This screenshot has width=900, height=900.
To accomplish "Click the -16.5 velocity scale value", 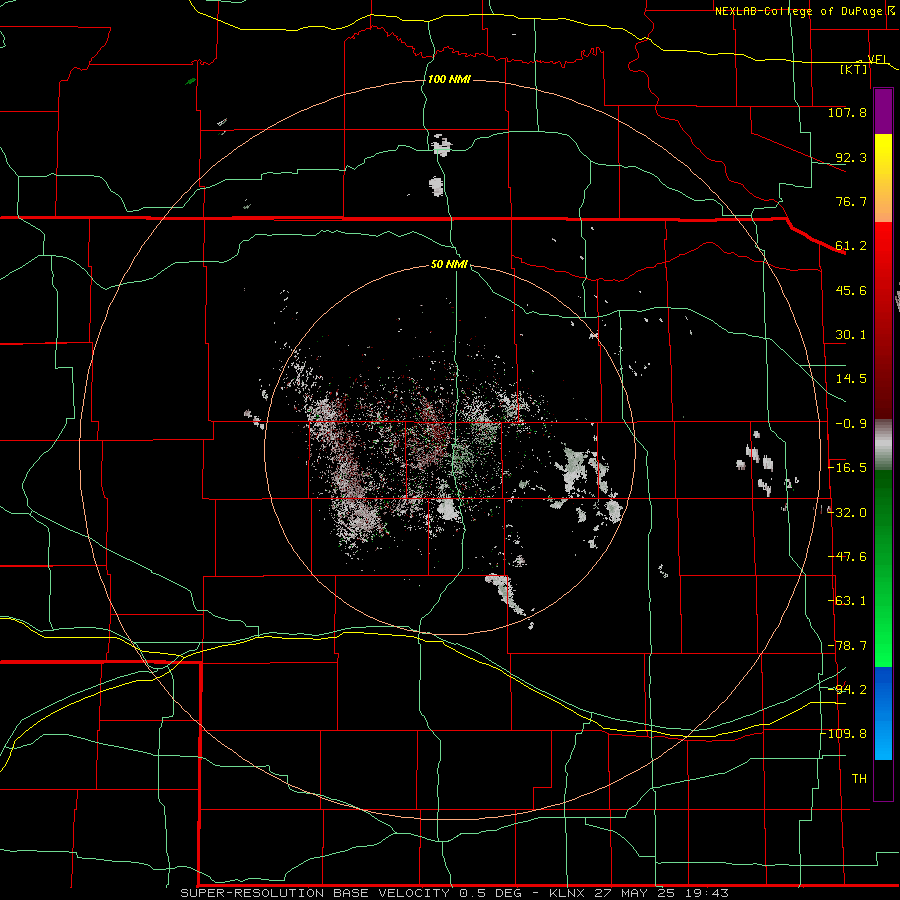I will point(847,468).
